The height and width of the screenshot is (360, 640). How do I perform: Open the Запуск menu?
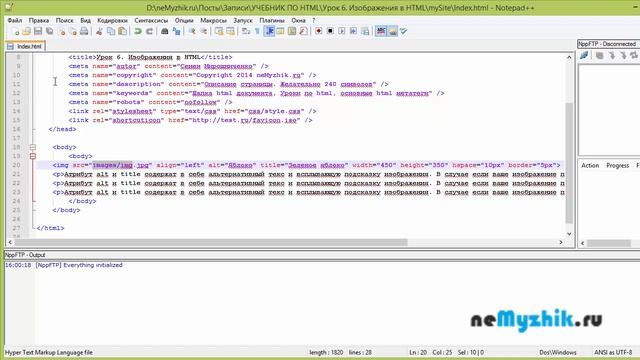click(242, 20)
